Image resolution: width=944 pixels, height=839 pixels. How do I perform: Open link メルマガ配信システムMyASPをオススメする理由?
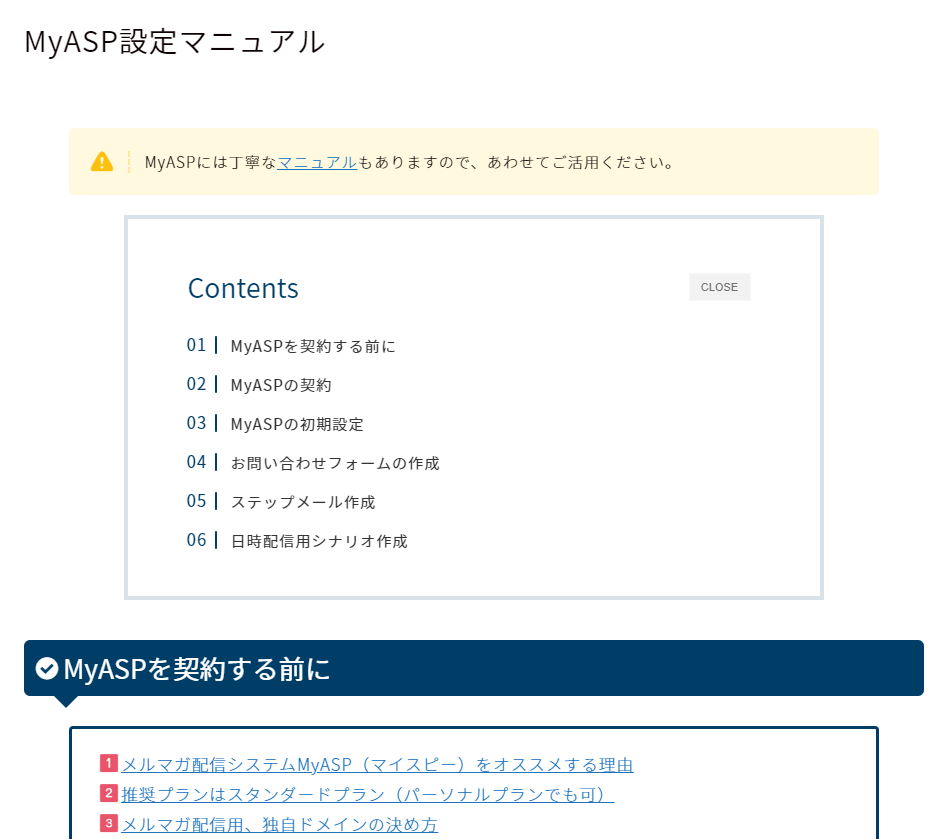point(377,764)
